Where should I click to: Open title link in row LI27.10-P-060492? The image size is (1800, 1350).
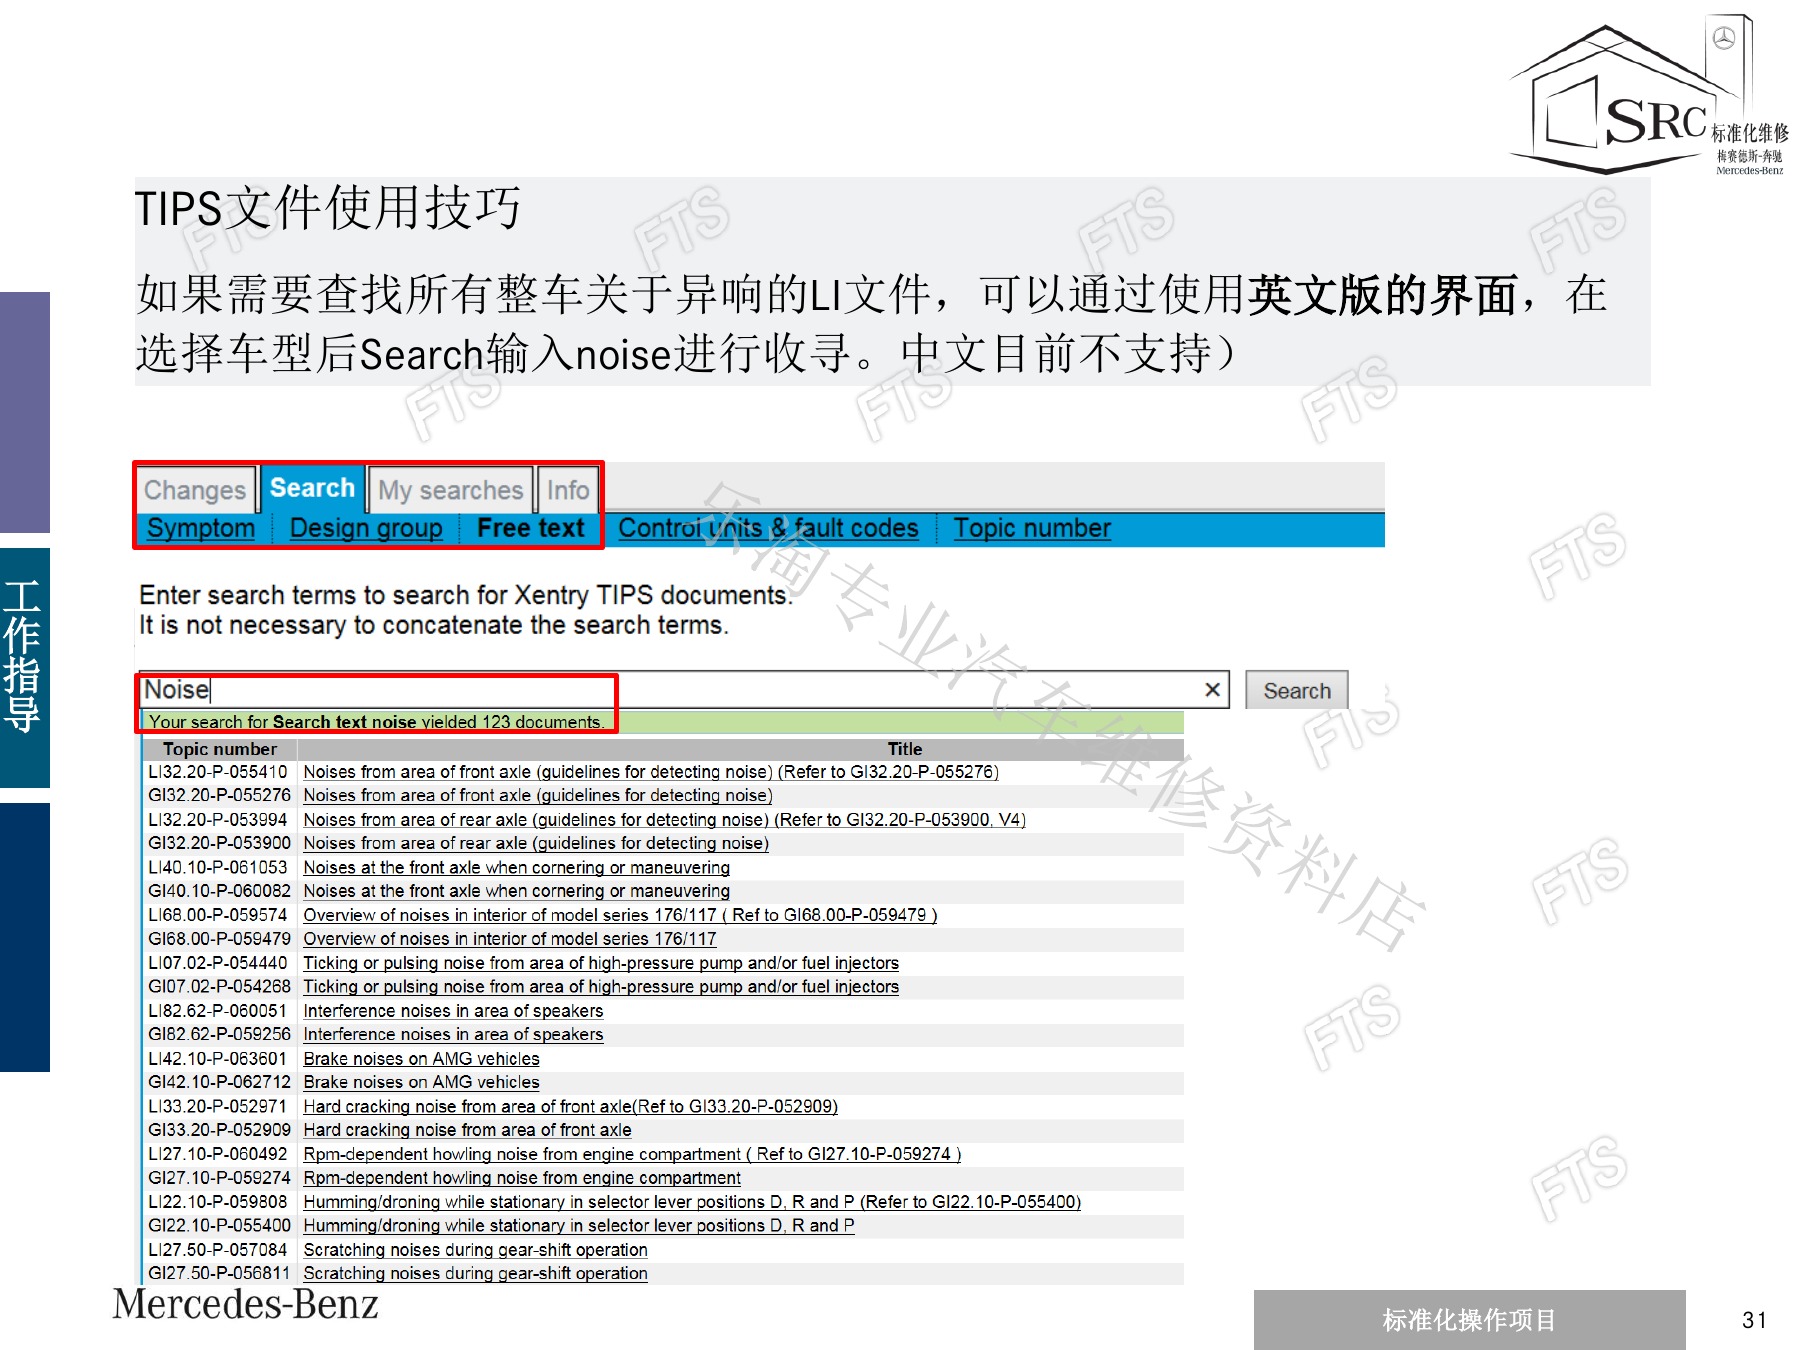point(632,1154)
